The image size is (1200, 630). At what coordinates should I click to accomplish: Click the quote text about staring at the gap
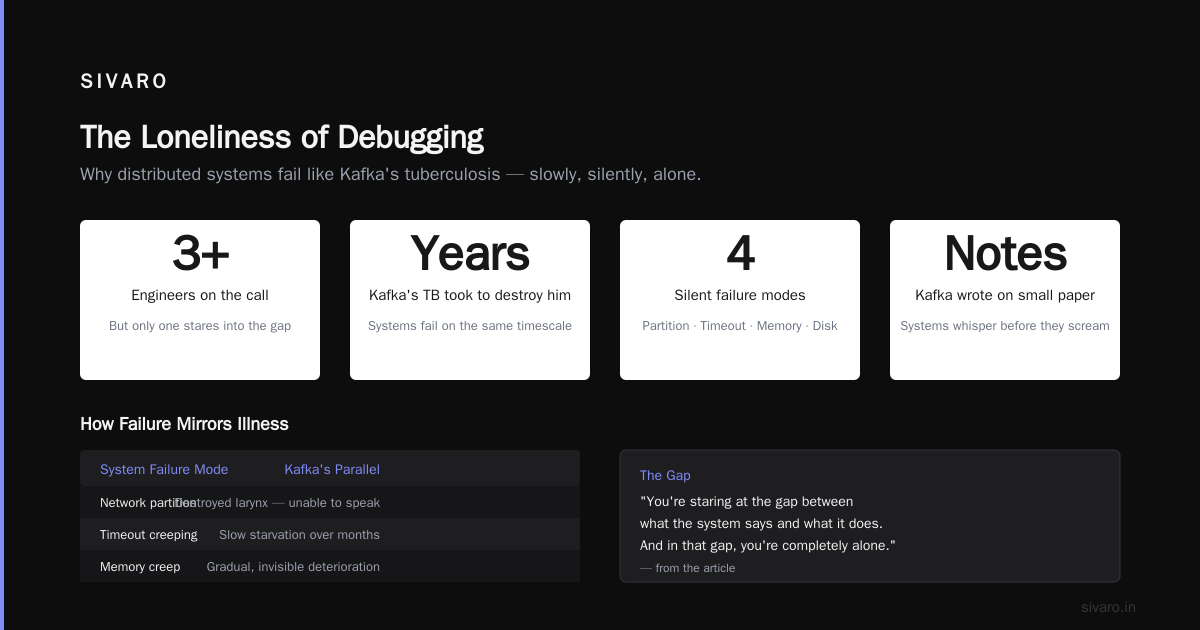(767, 523)
